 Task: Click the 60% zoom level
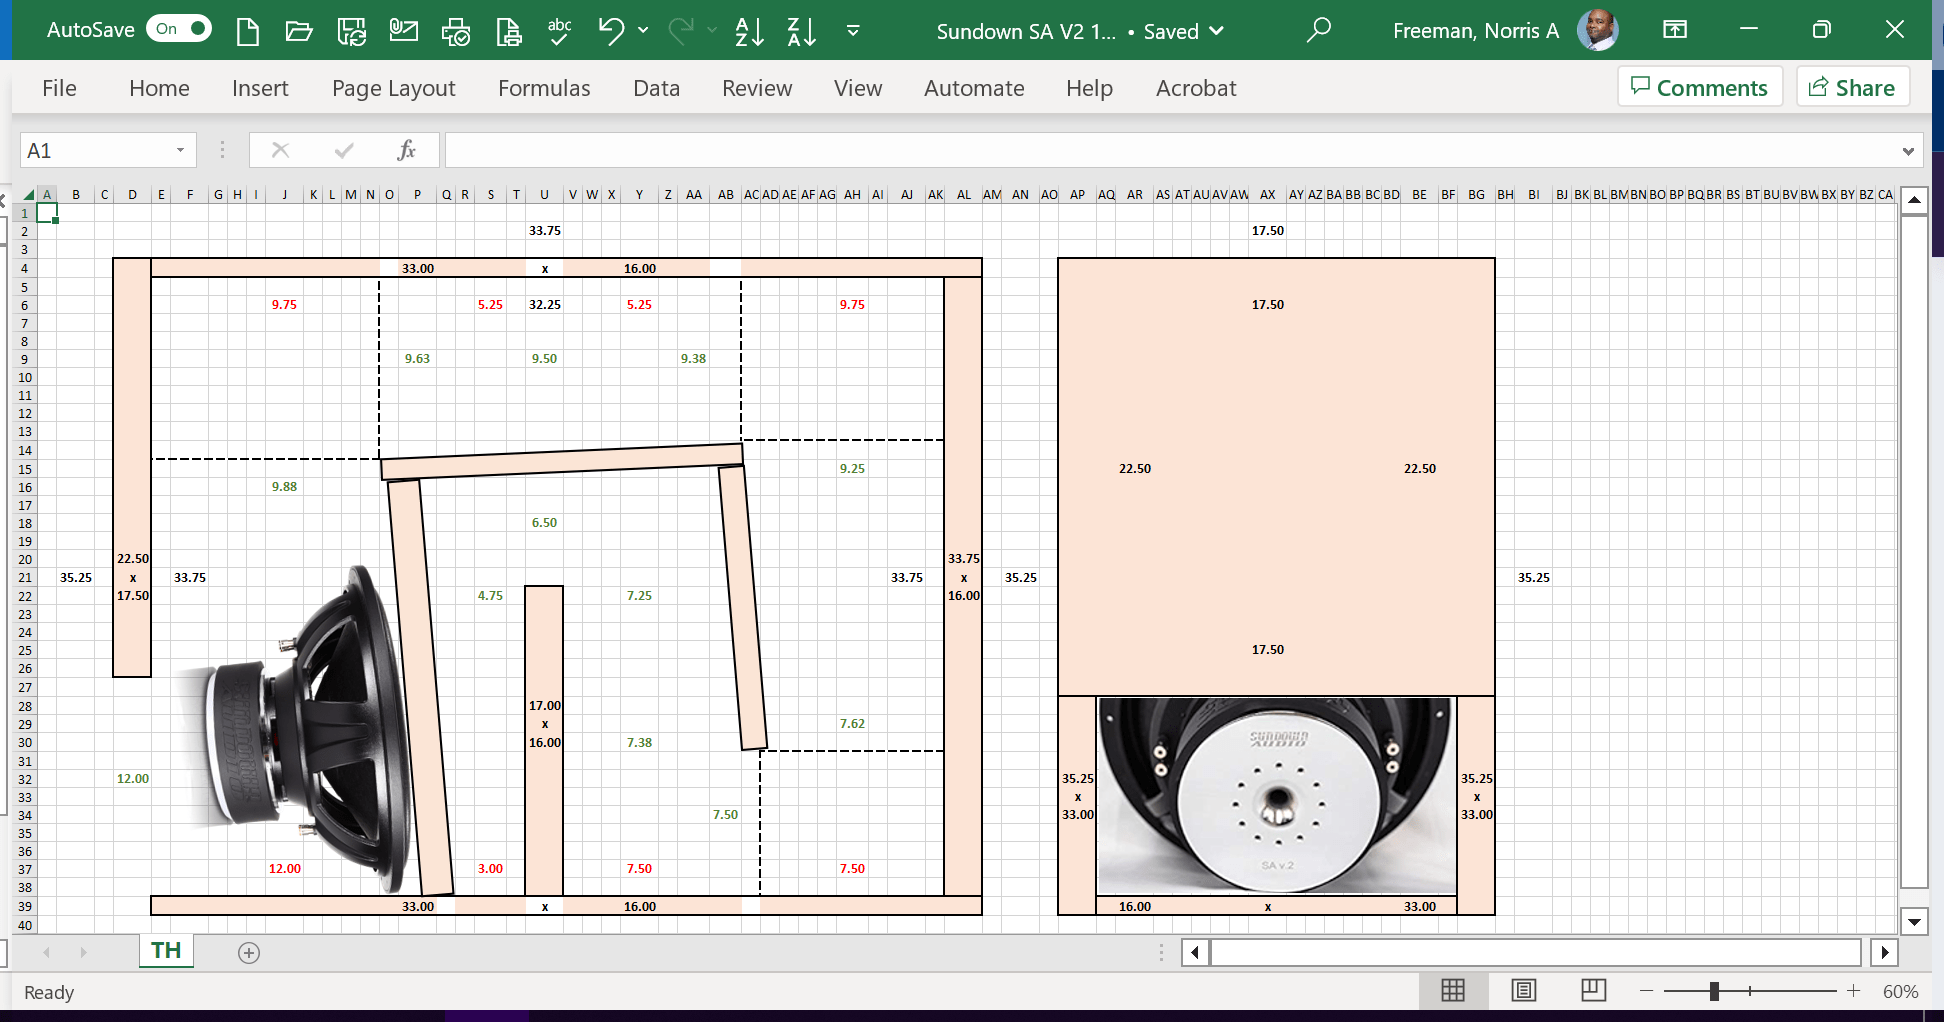tap(1900, 992)
